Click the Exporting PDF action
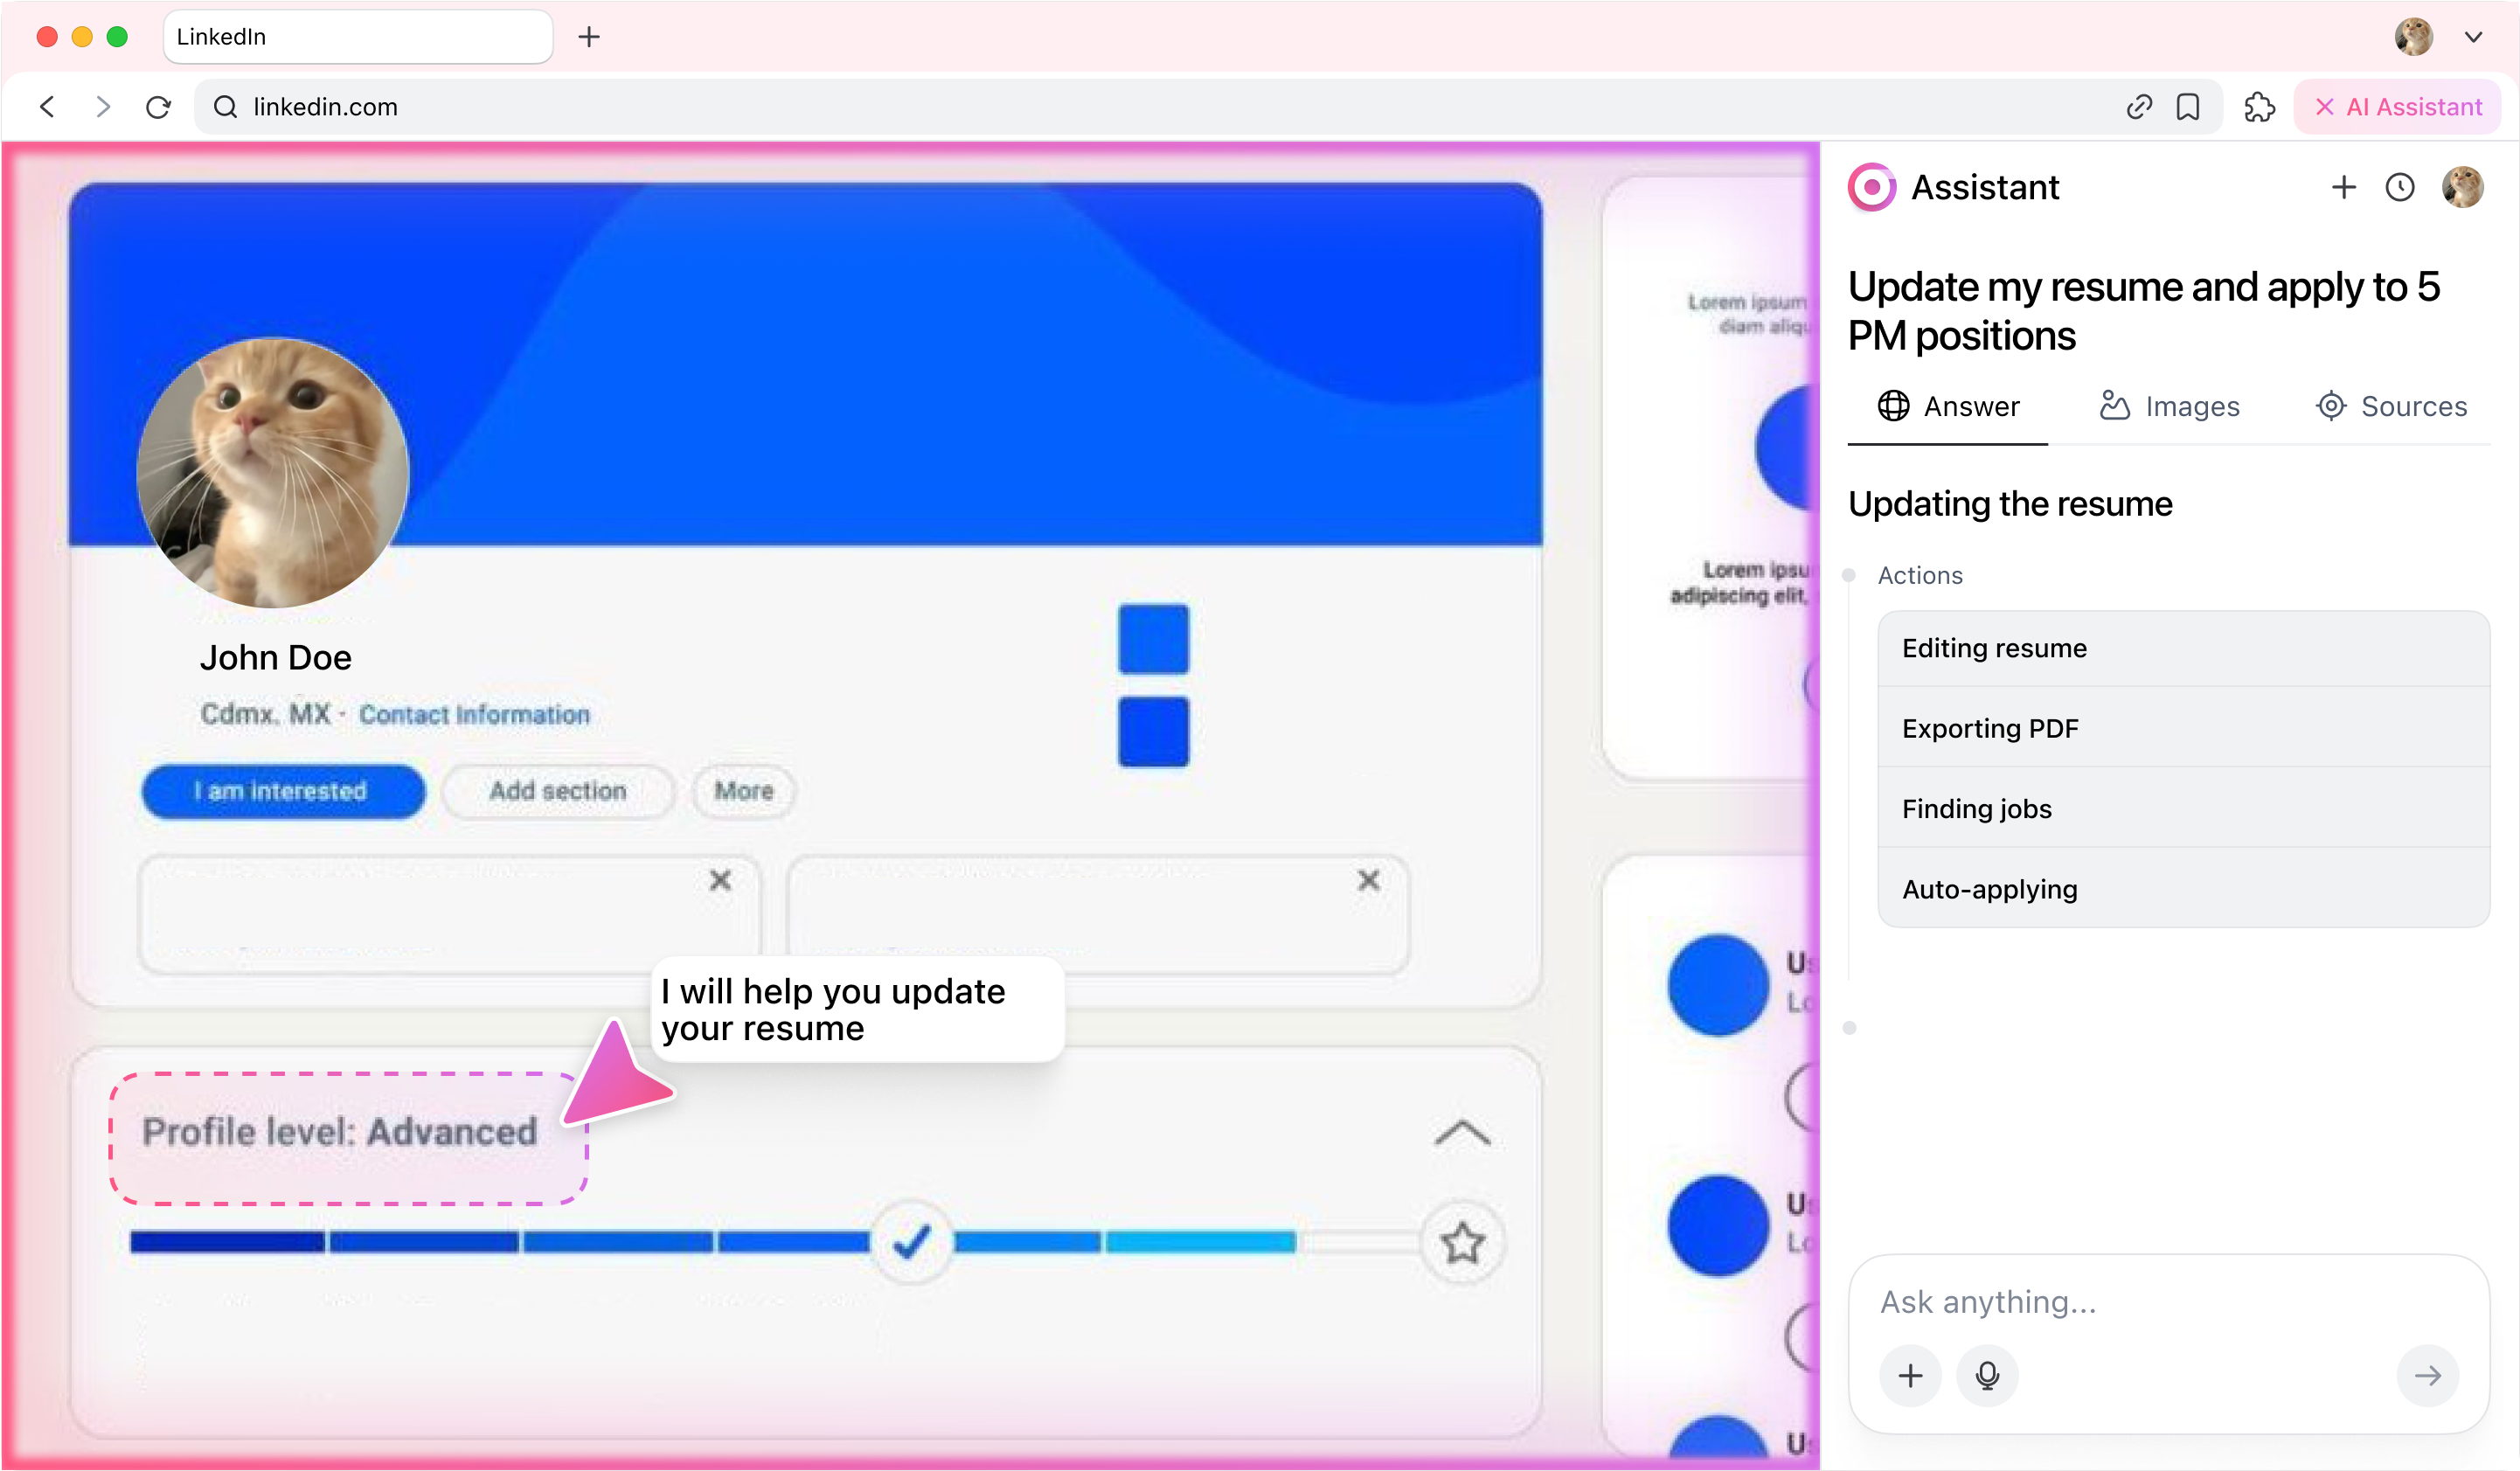This screenshot has height=1471, width=2520. [x=2183, y=729]
